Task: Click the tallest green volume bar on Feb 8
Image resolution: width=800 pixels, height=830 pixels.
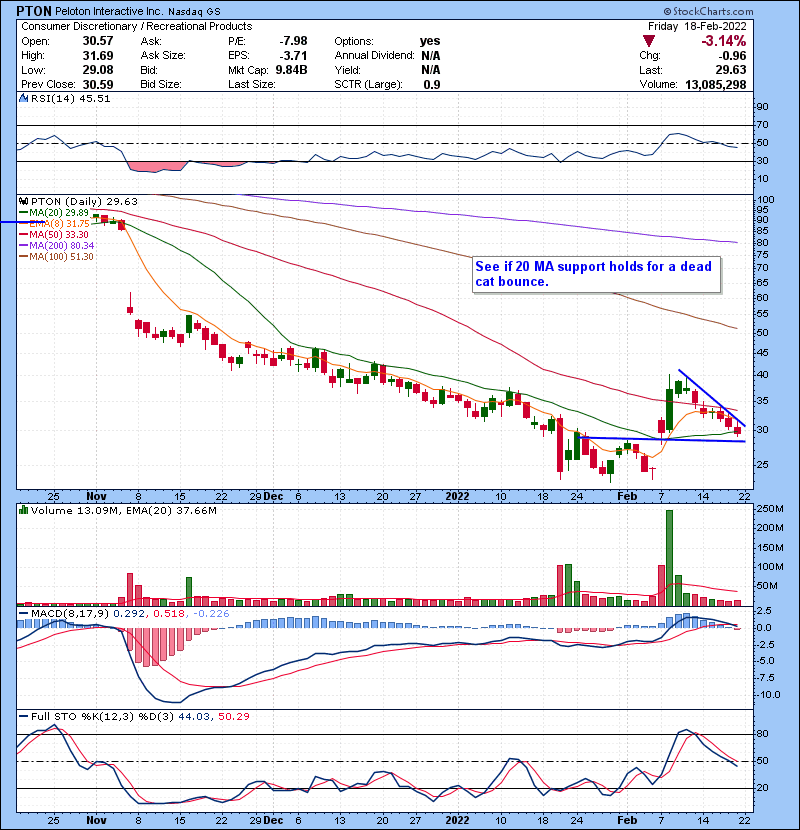Action: click(x=669, y=557)
